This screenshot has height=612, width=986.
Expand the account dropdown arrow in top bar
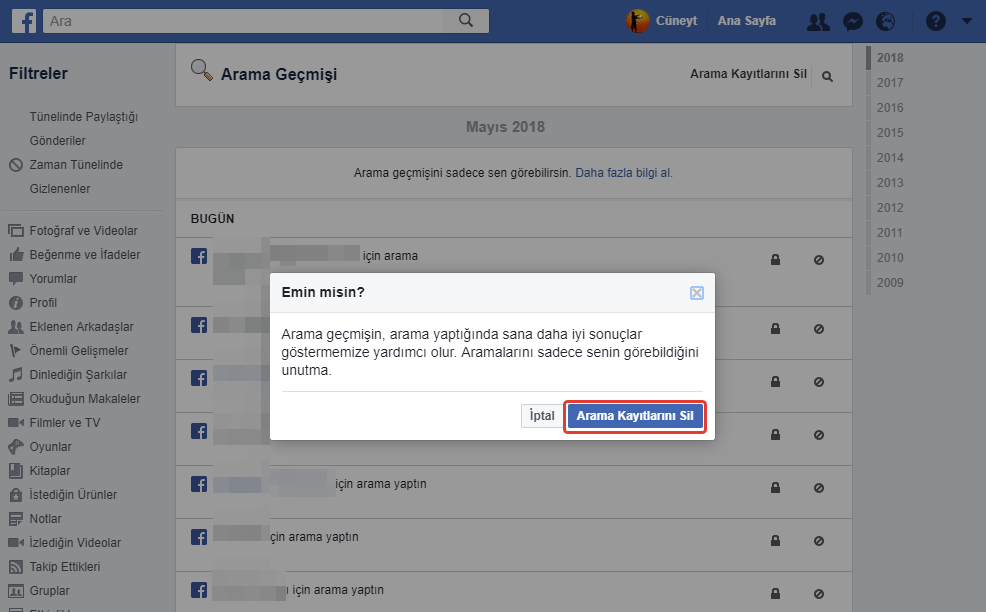pos(966,21)
